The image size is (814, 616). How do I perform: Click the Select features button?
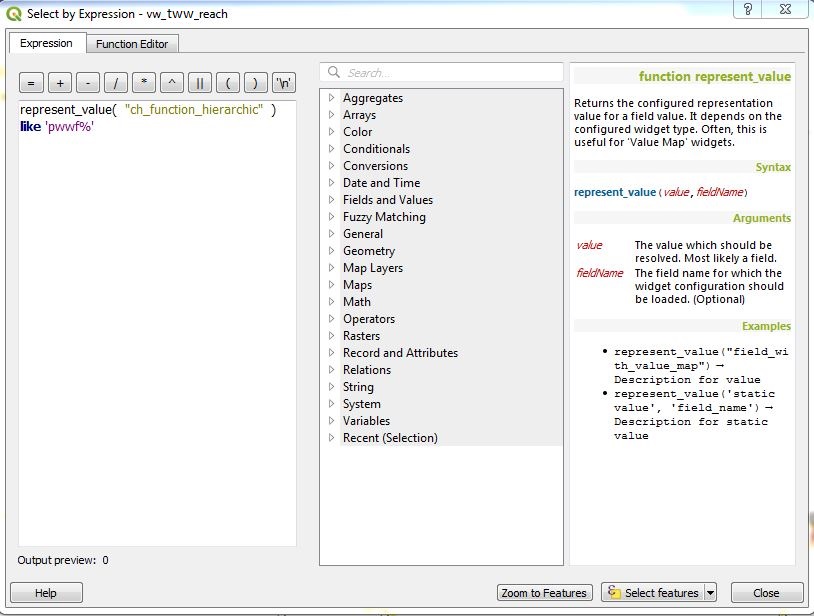point(653,593)
